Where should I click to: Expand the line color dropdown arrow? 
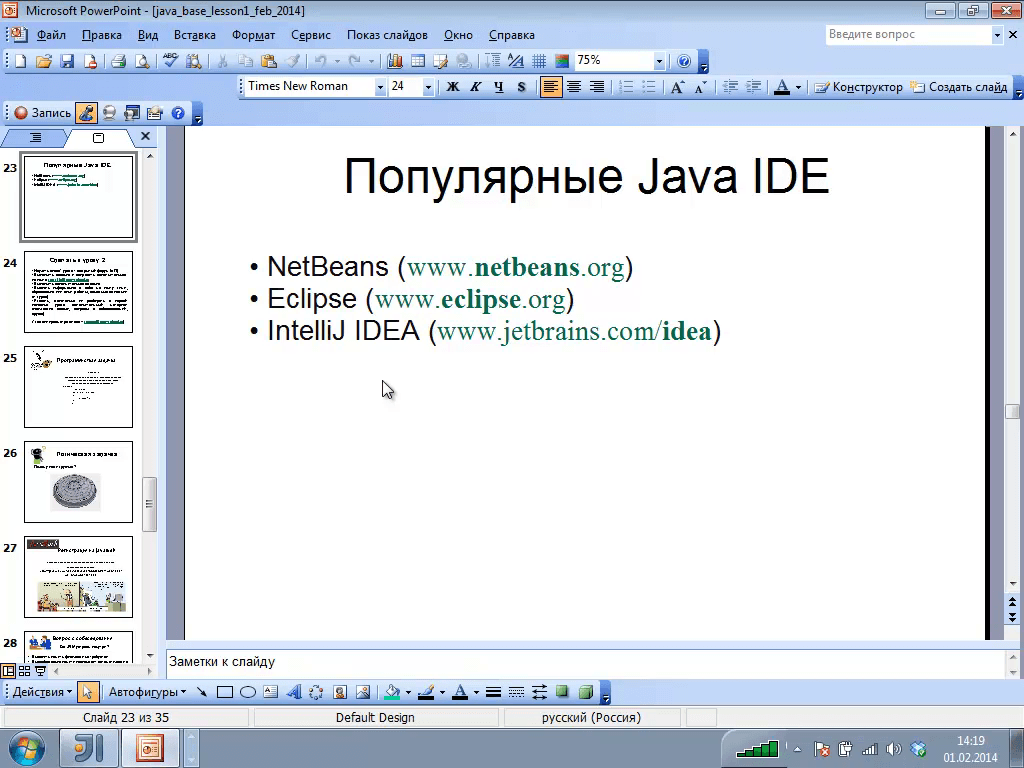tap(442, 692)
